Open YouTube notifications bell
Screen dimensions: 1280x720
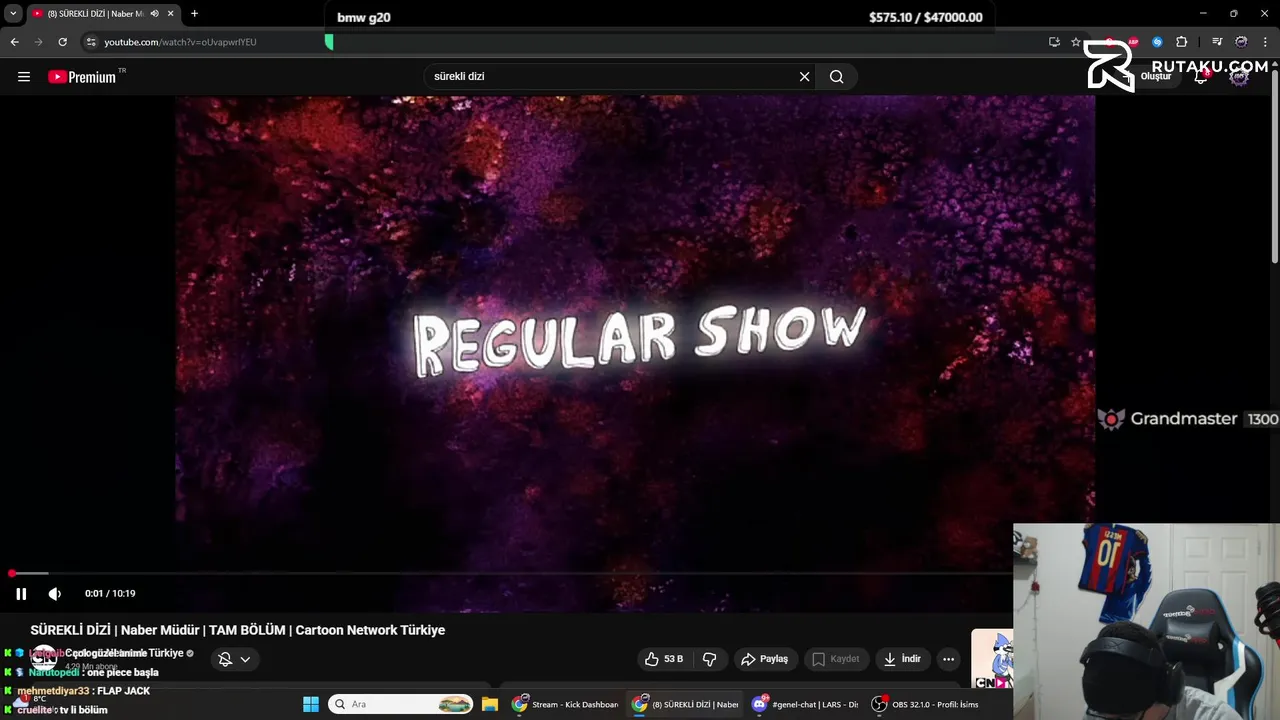[x=1201, y=77]
